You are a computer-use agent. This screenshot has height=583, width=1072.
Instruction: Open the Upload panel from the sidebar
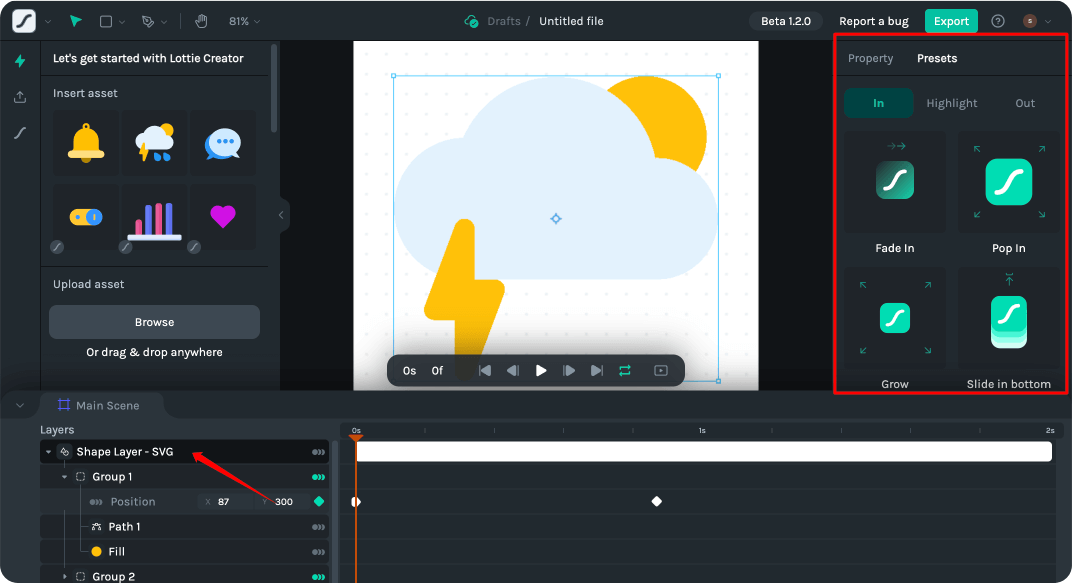point(19,97)
